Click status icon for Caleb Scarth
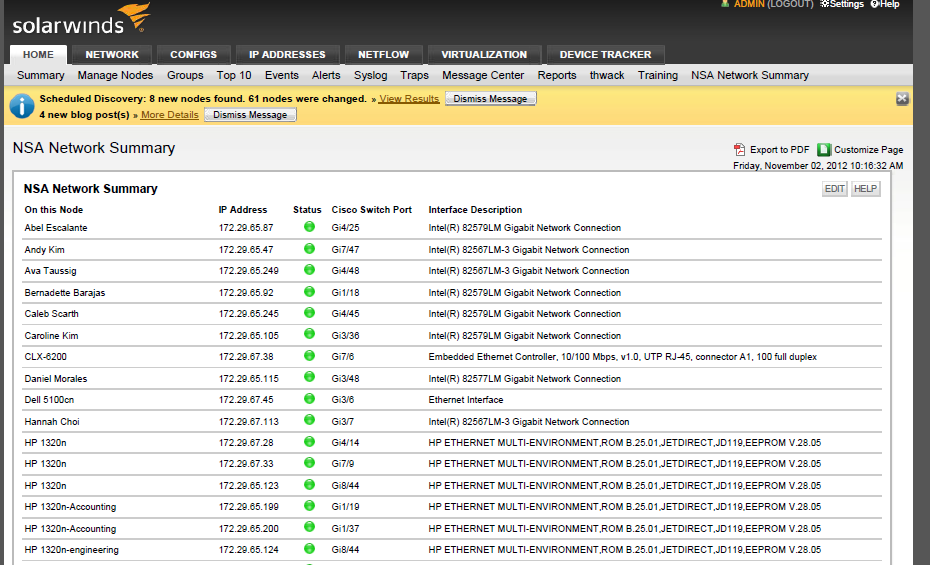The image size is (930, 565). point(309,312)
